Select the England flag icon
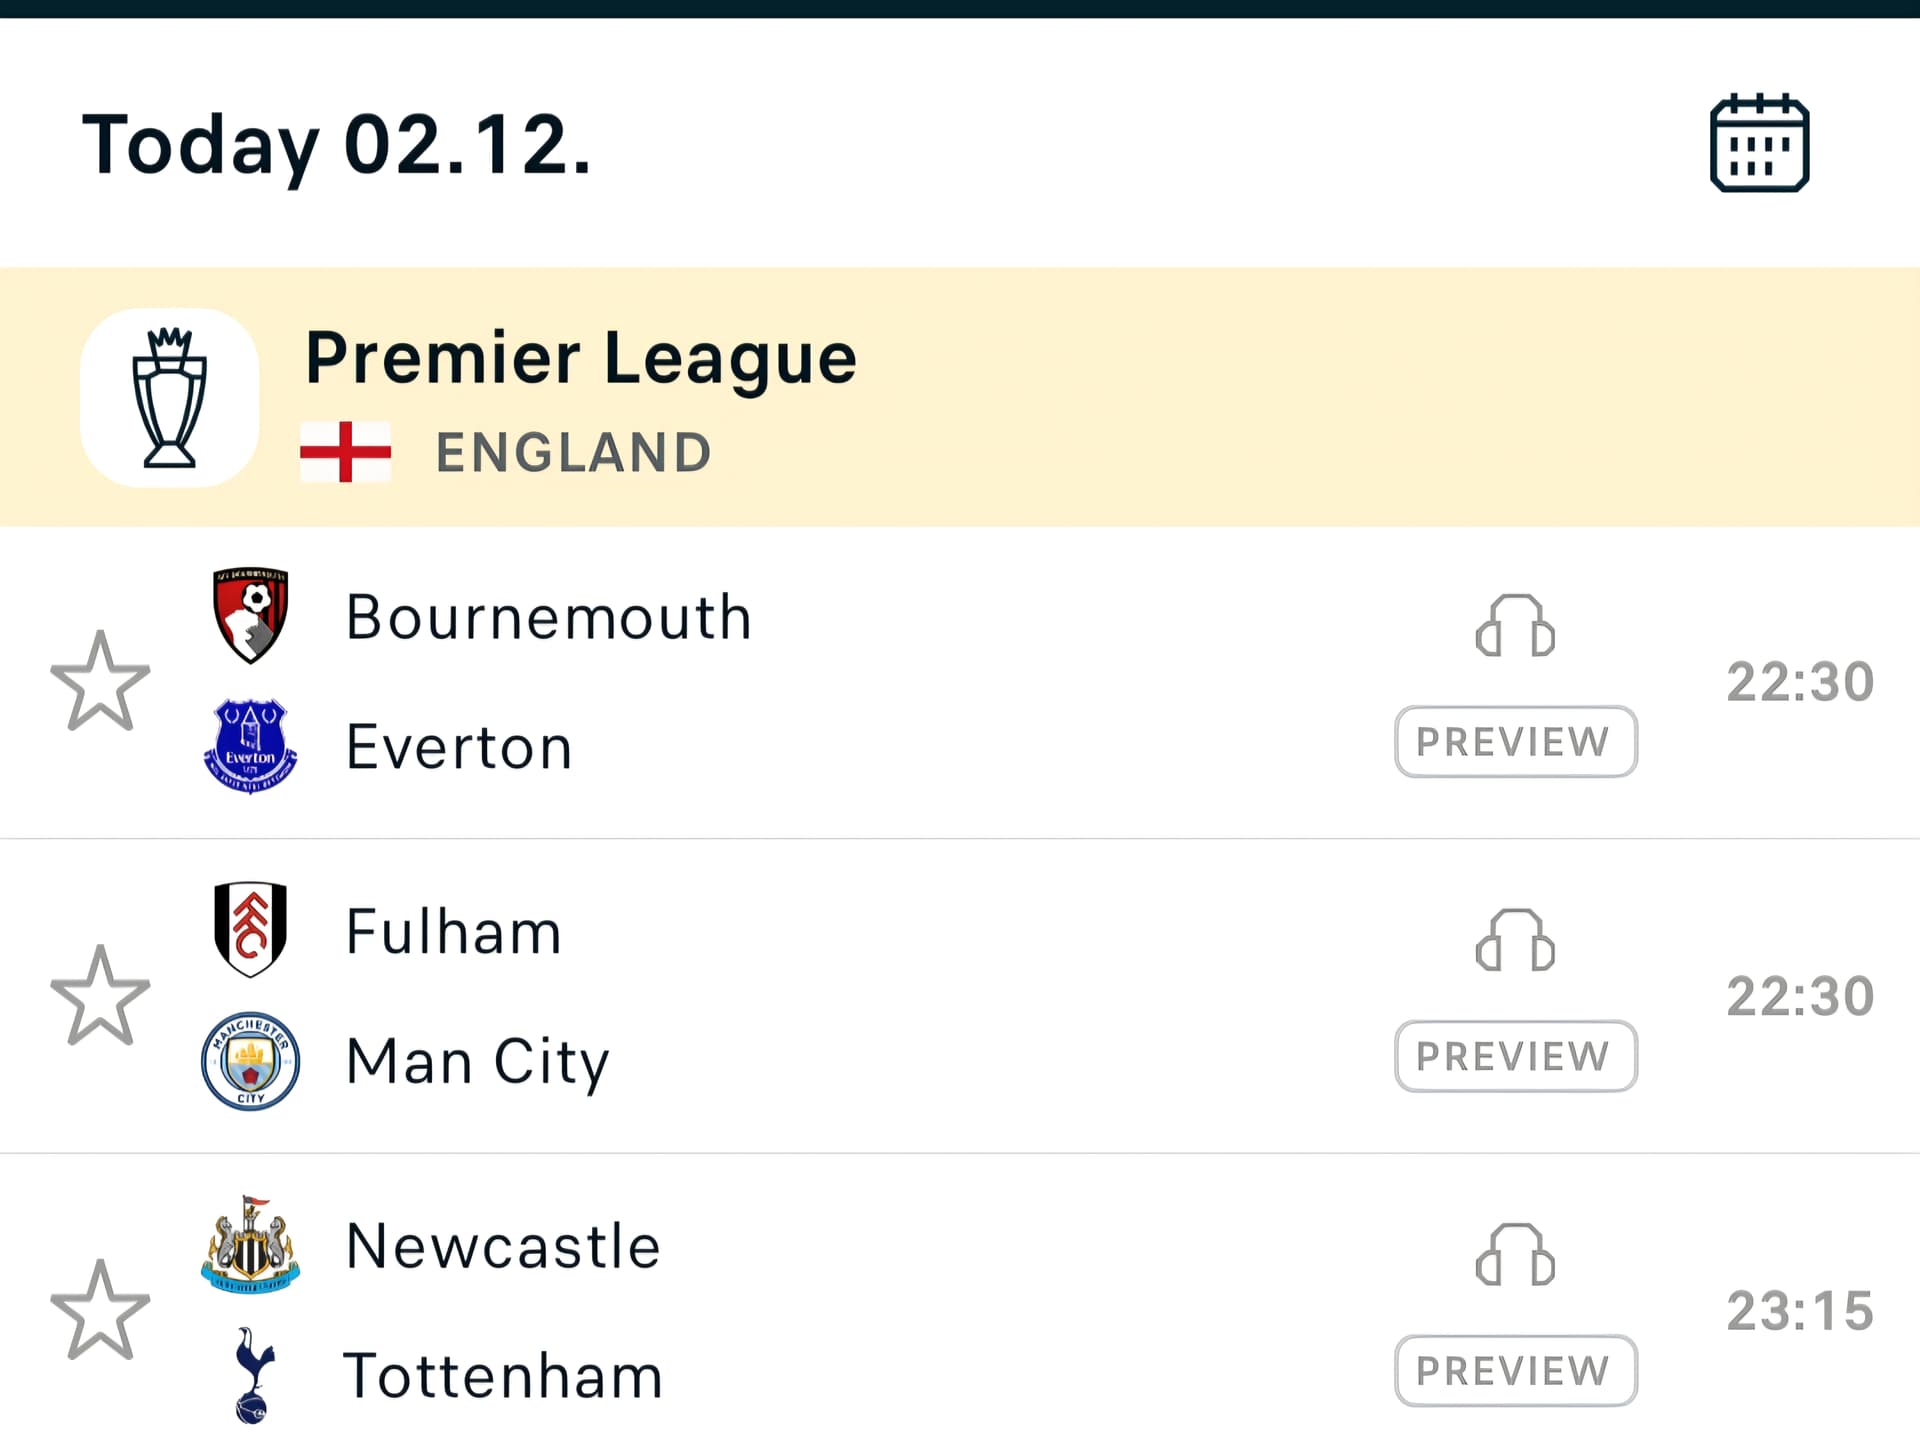Screen dimensions: 1920x1452 coord(345,452)
